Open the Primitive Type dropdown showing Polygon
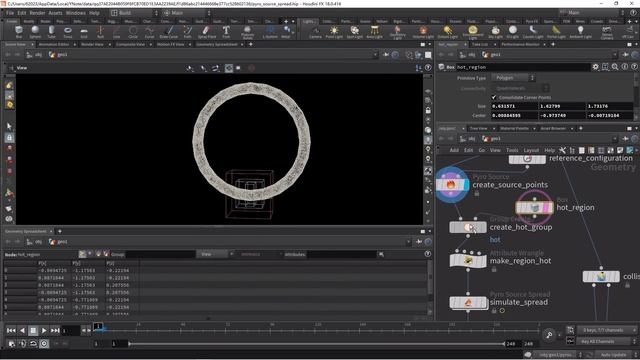Image resolution: width=640 pixels, height=360 pixels. coord(513,78)
